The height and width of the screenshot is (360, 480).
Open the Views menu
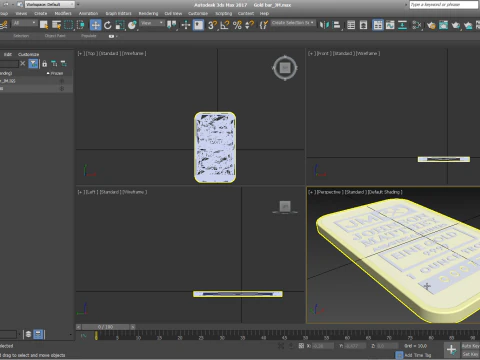click(21, 13)
